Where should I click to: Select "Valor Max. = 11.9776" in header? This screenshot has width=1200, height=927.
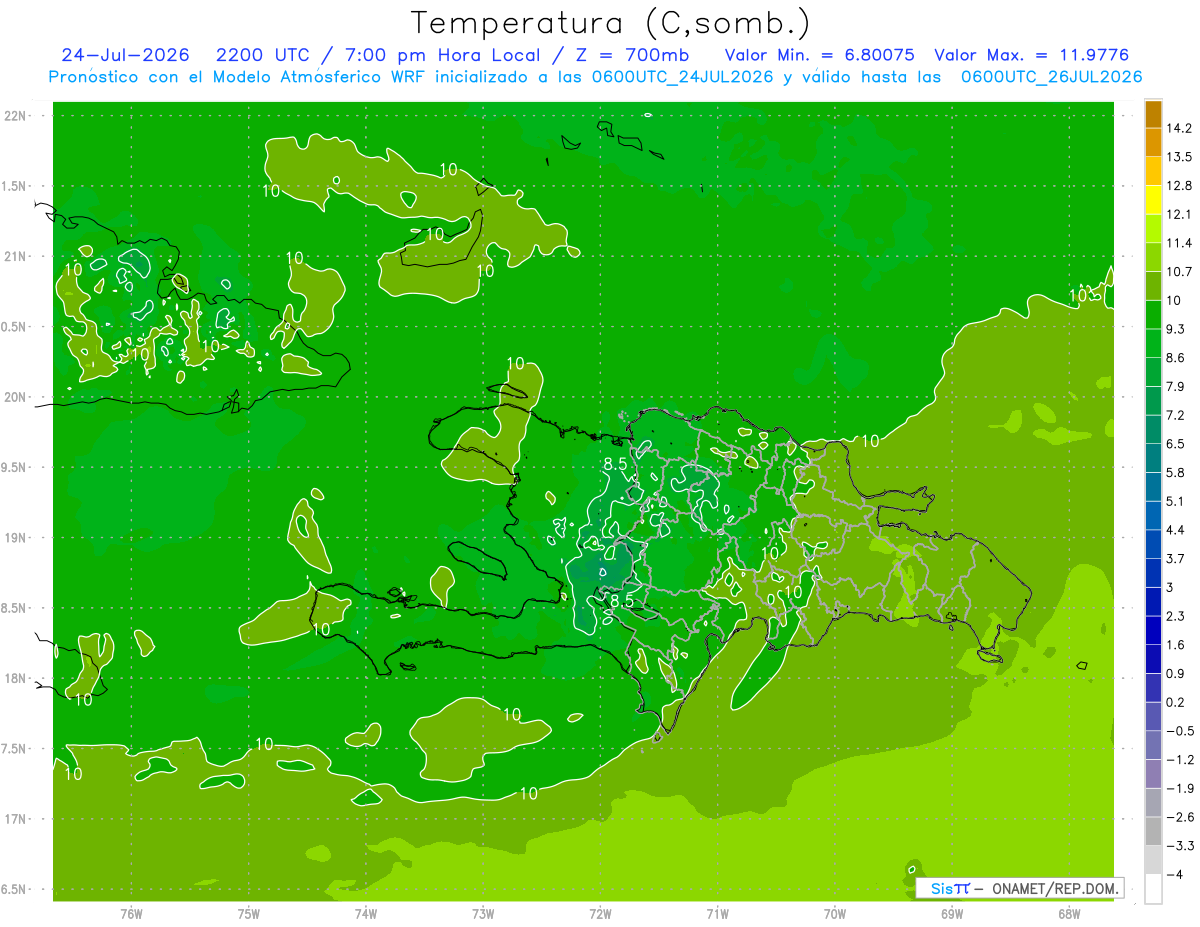coord(1031,55)
